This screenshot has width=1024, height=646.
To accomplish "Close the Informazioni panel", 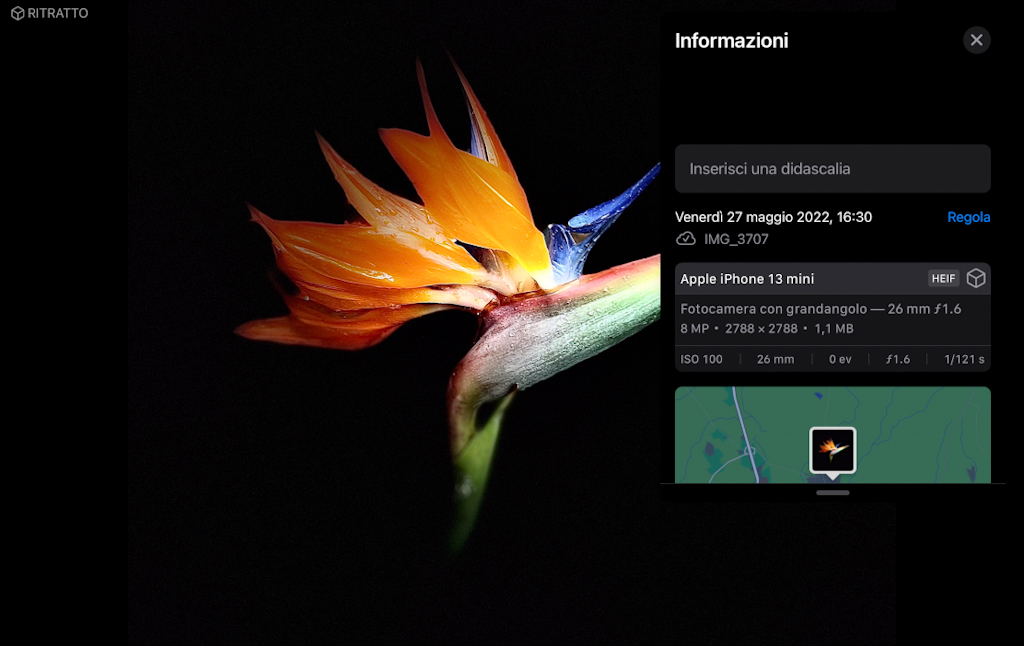I will coord(976,40).
